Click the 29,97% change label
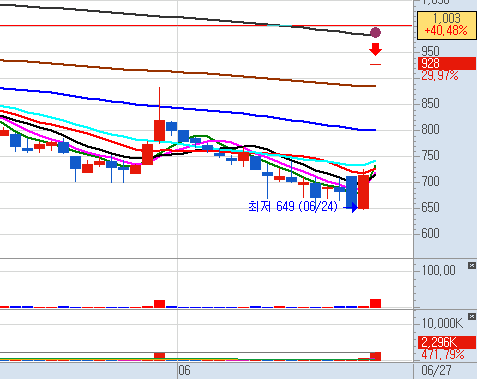 pyautogui.click(x=440, y=76)
